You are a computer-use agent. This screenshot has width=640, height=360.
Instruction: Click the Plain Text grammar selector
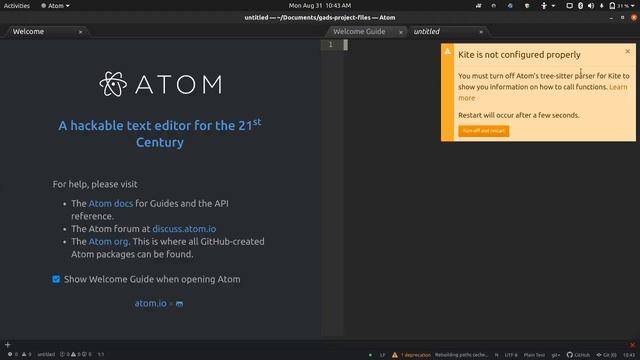click(534, 355)
